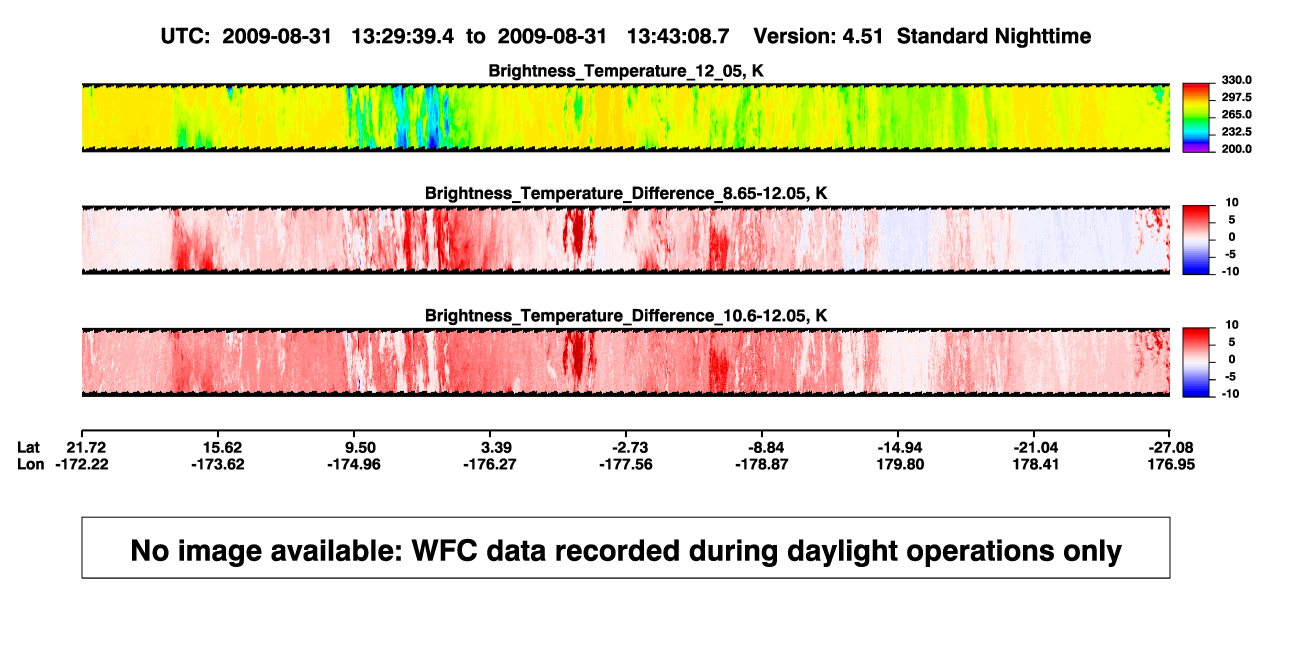Click the start time 13:29:39.4

click(x=403, y=37)
